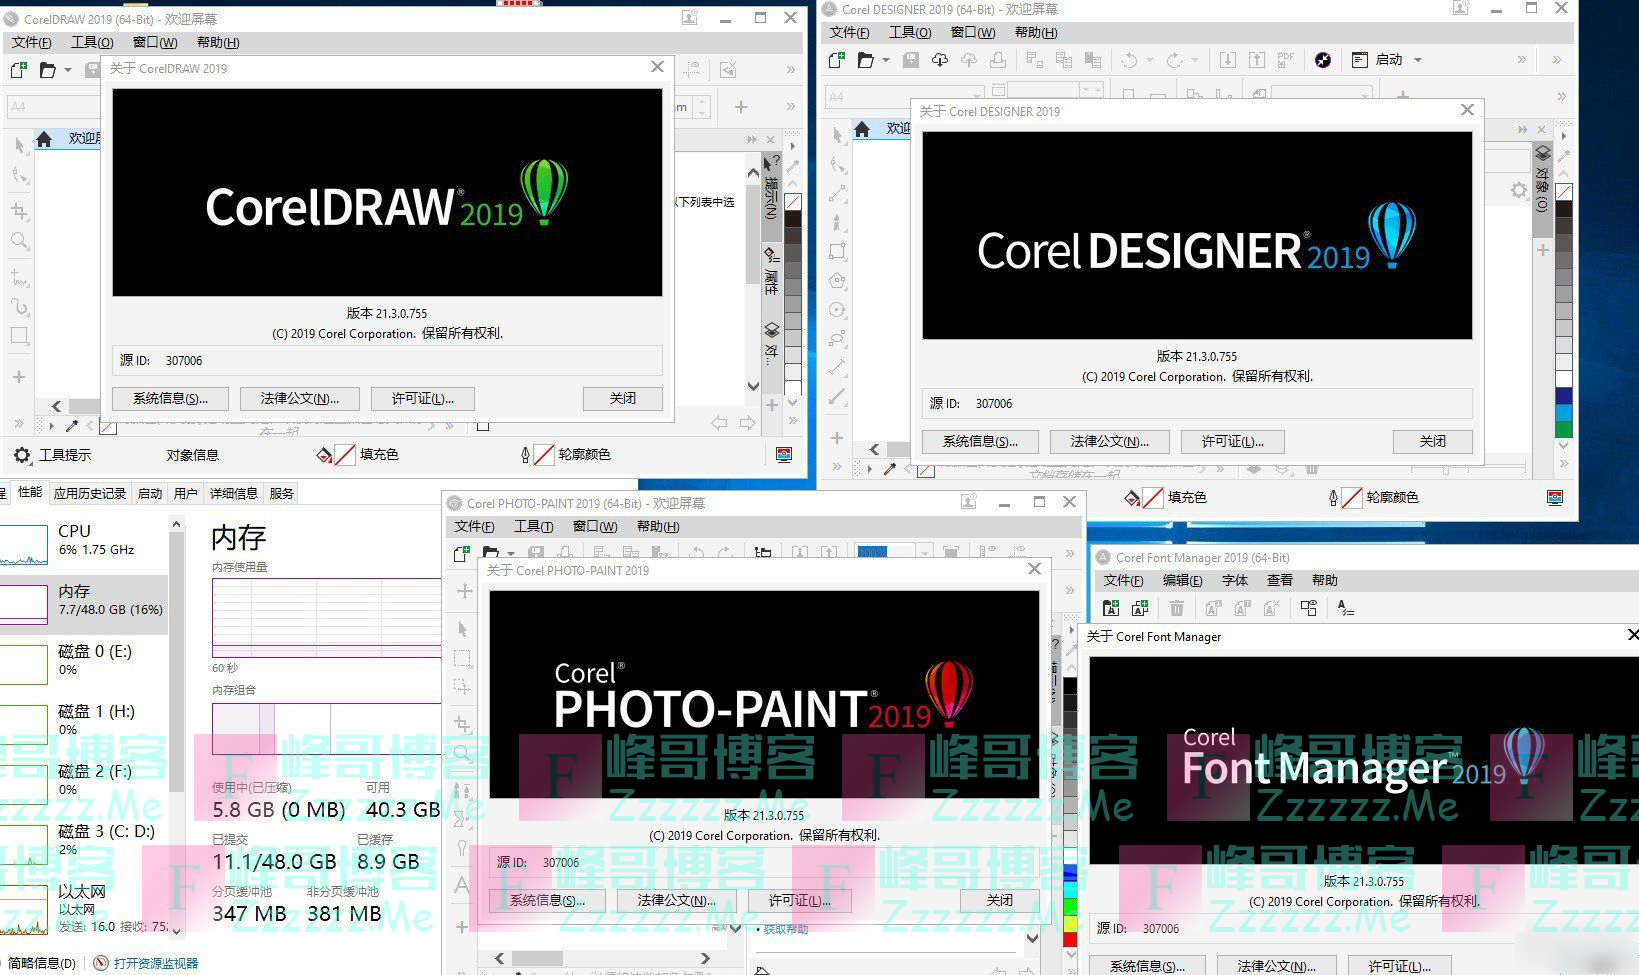Click Open folder icon in Corel DESIGNER toolbar
This screenshot has height=975, width=1639.
click(866, 60)
